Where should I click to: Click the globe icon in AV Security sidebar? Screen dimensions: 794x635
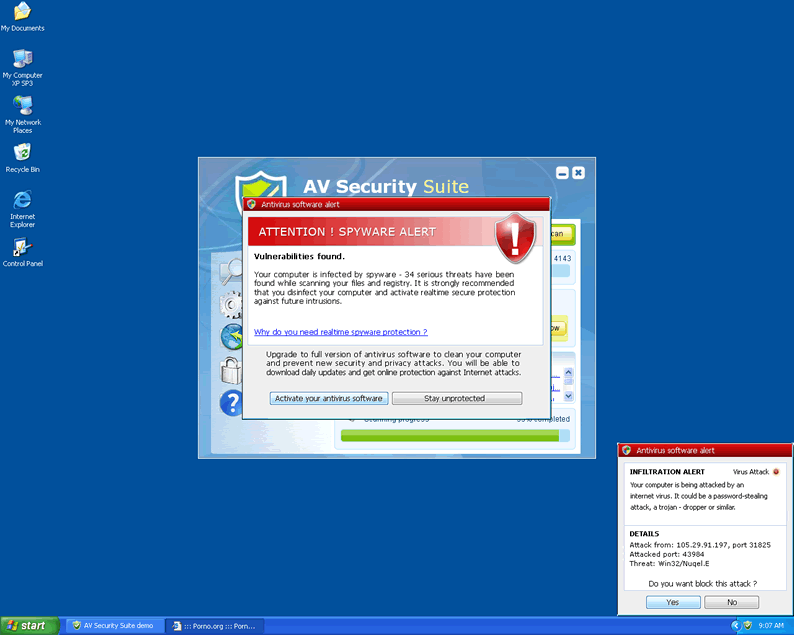pos(230,337)
